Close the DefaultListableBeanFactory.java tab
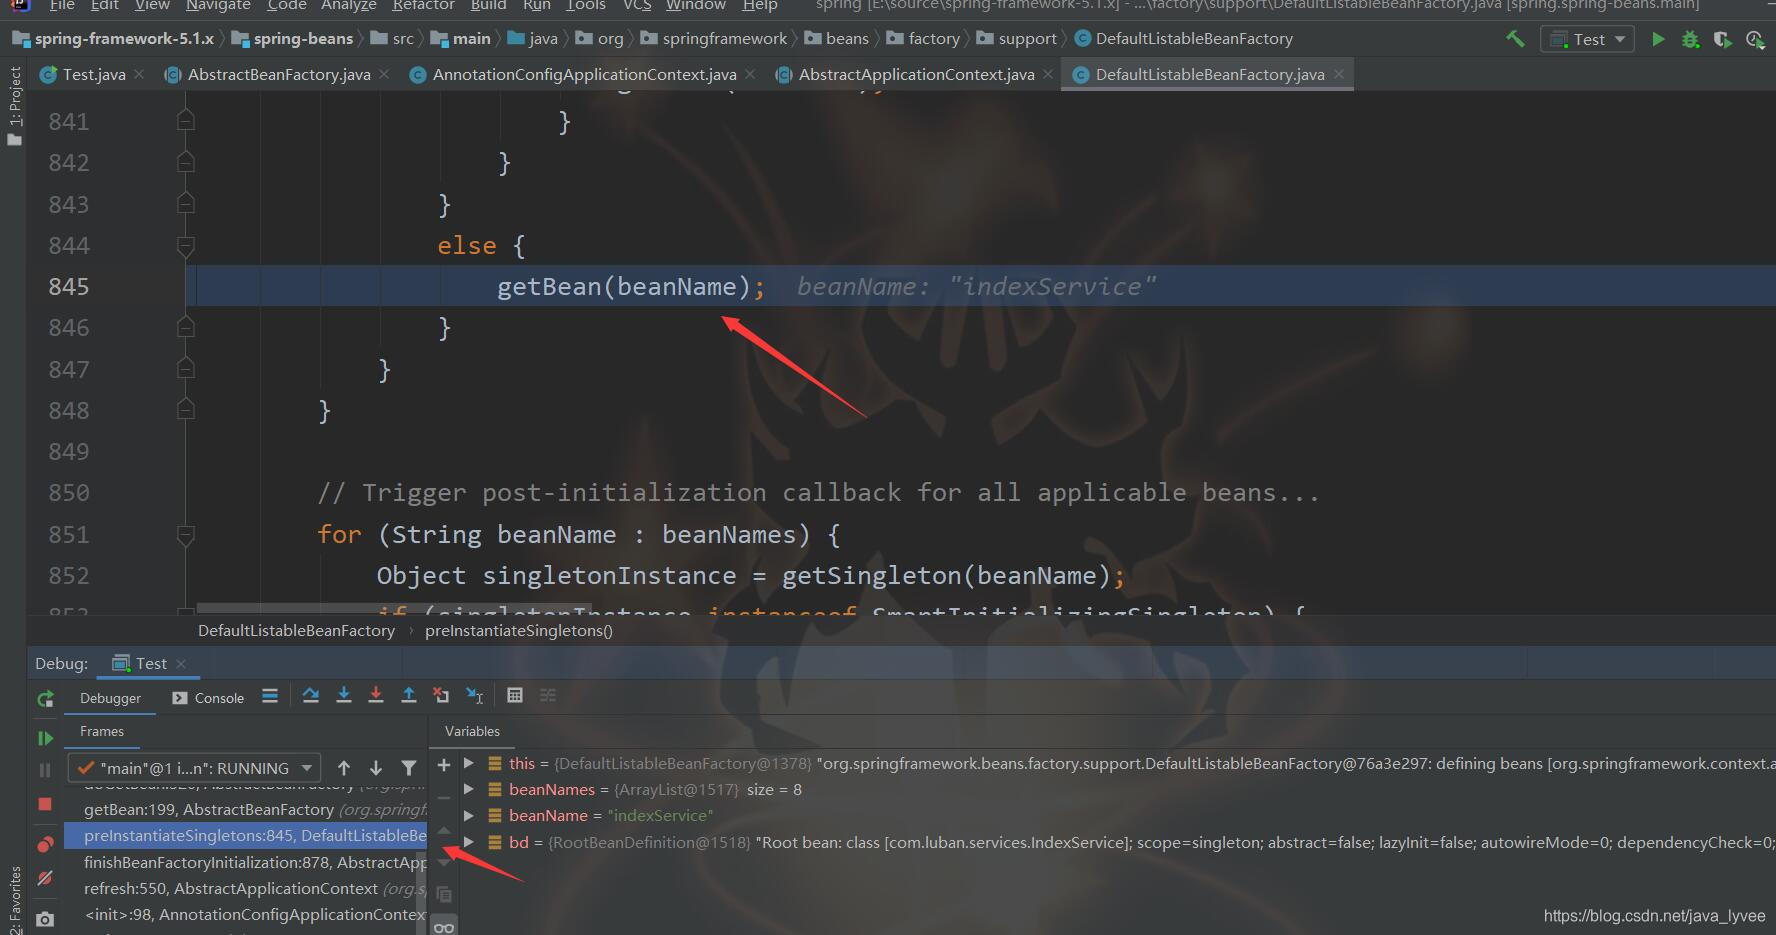 point(1339,74)
